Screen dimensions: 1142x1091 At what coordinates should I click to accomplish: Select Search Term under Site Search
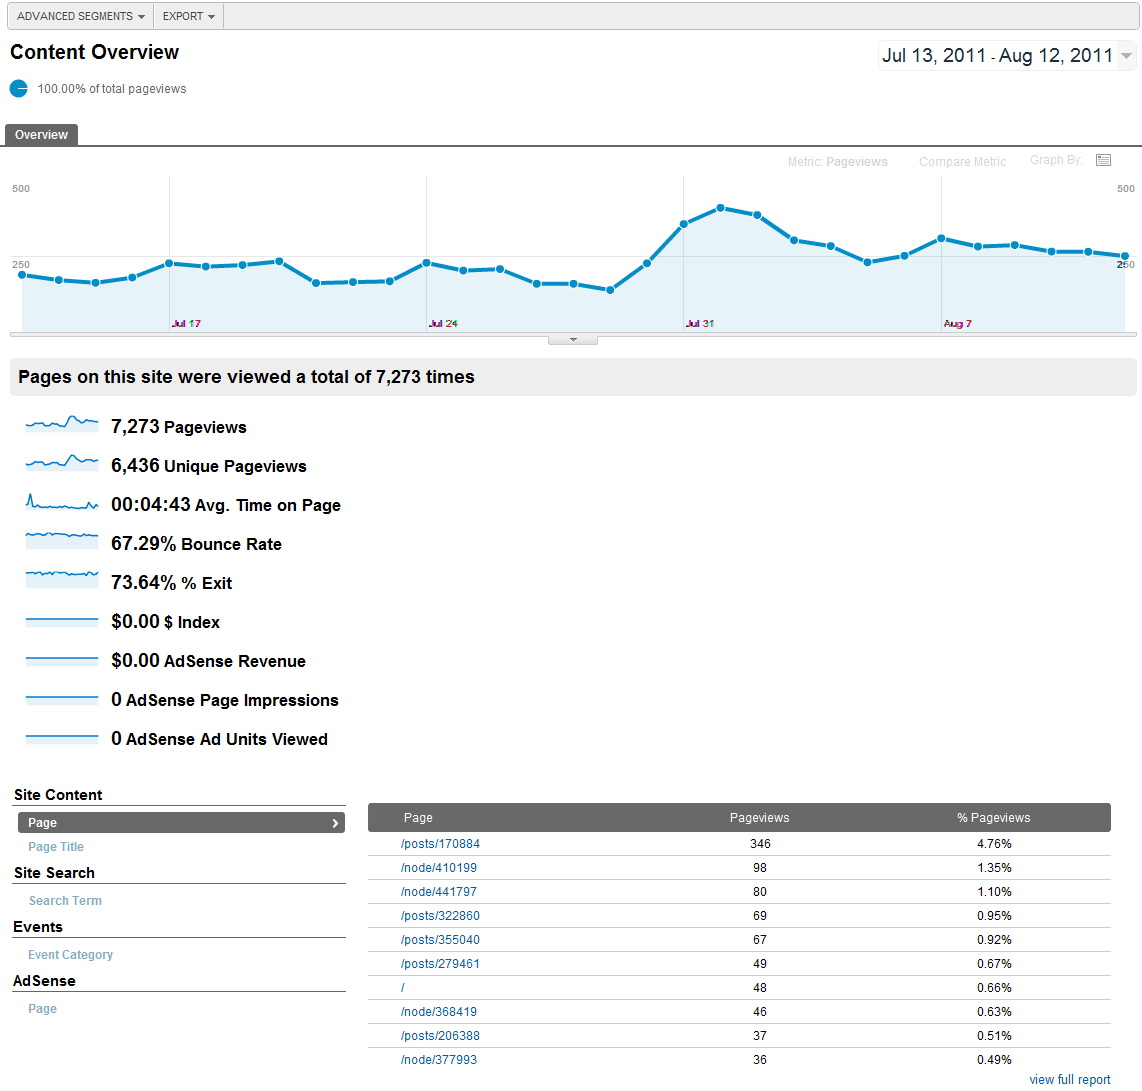click(x=66, y=900)
